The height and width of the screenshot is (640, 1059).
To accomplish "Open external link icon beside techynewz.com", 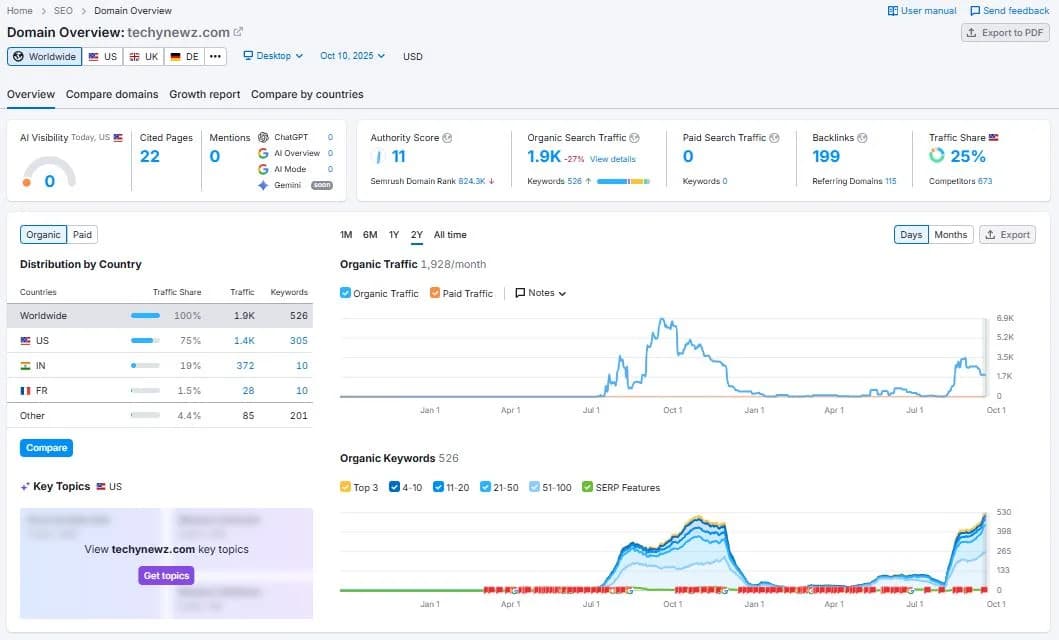I will (x=238, y=32).
